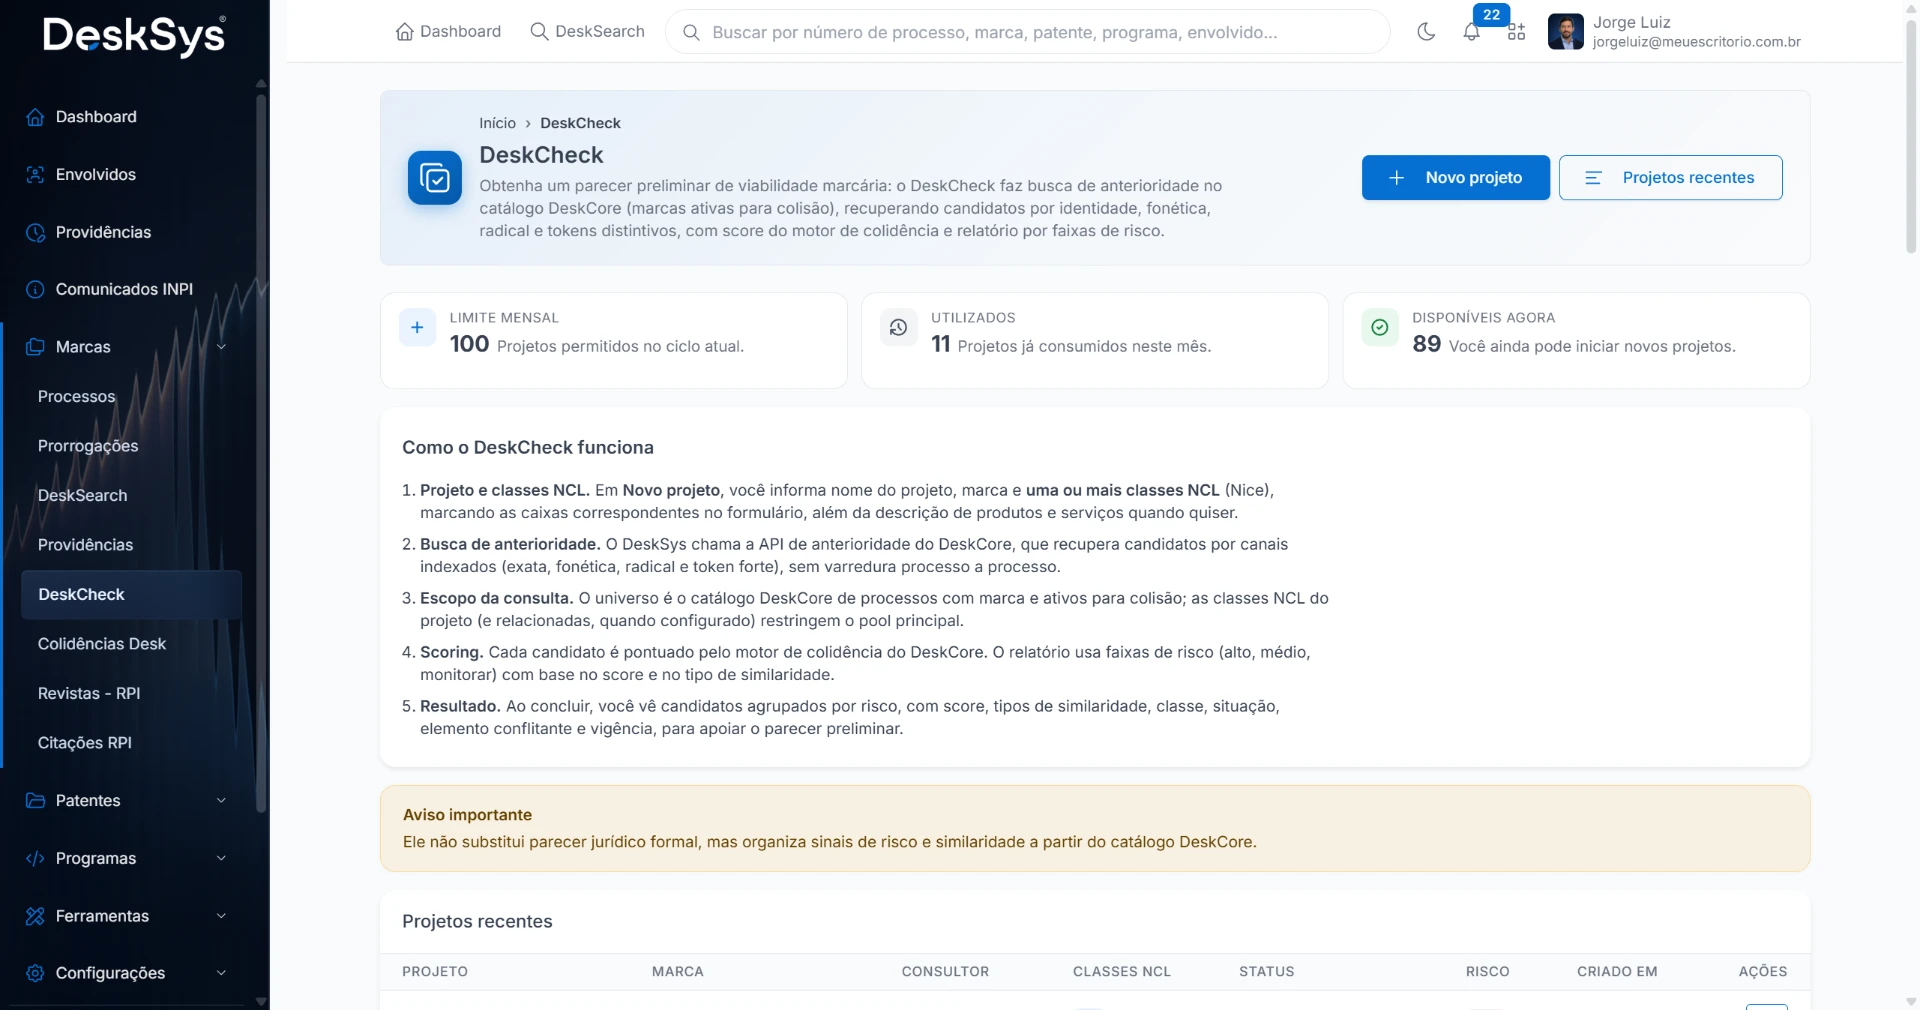Click the history icon in Utilizados card
This screenshot has width=1920, height=1010.
[898, 327]
